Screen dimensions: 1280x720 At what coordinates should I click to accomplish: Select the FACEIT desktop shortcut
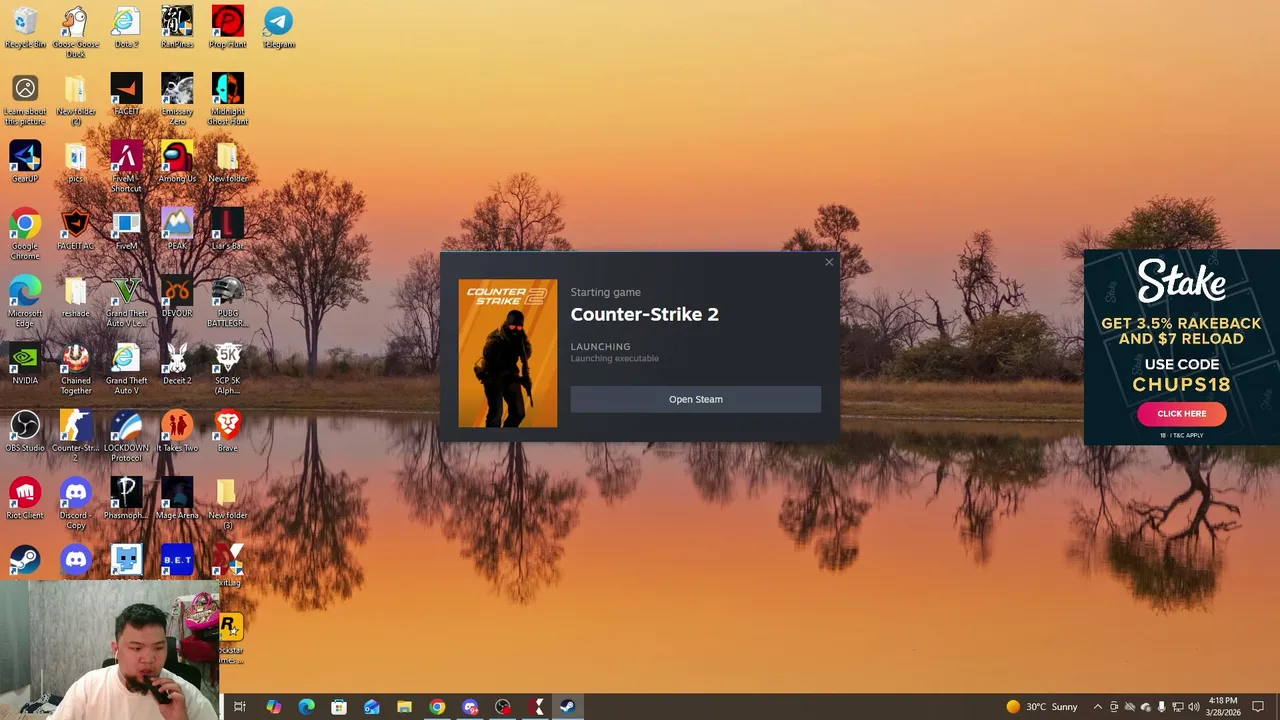[x=126, y=95]
